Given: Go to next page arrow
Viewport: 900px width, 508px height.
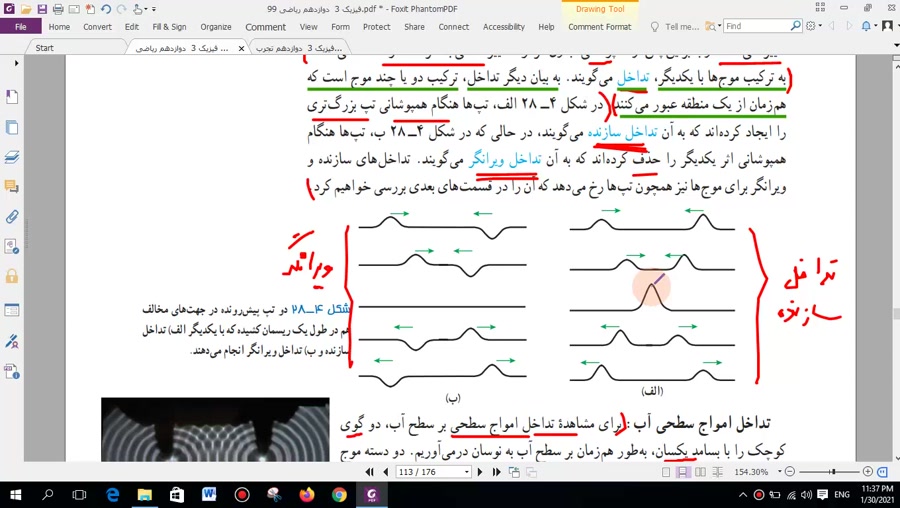Looking at the screenshot, I should tap(480, 472).
